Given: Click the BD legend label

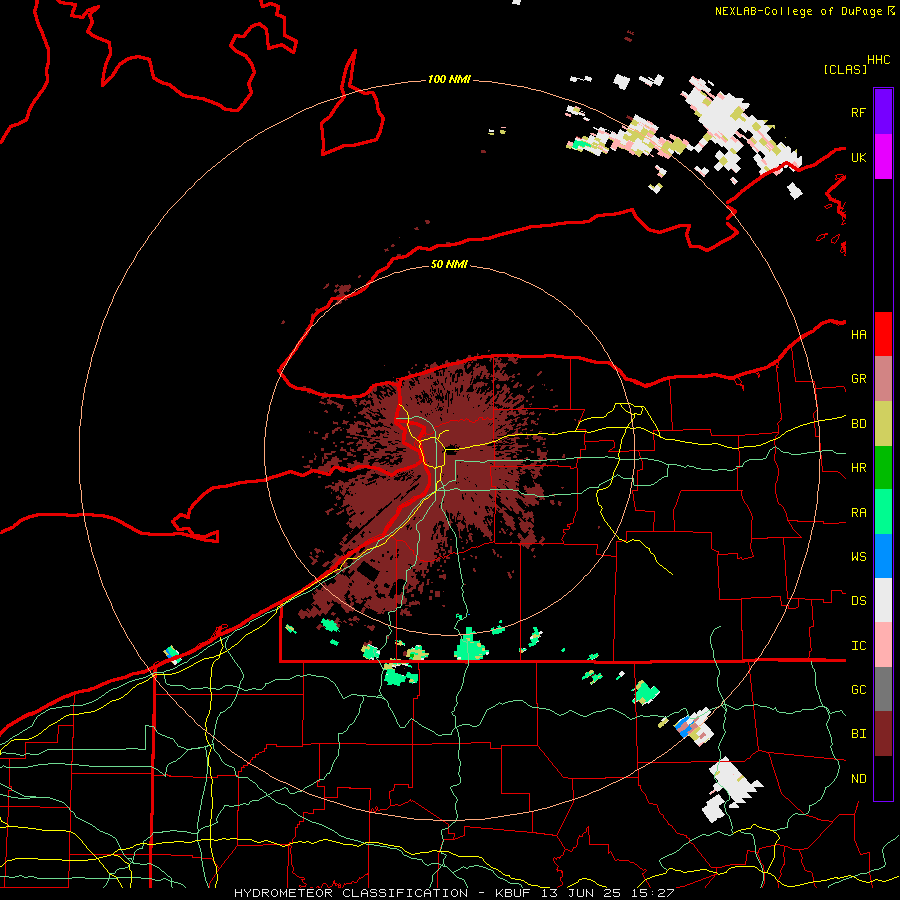Looking at the screenshot, I should click(x=858, y=424).
